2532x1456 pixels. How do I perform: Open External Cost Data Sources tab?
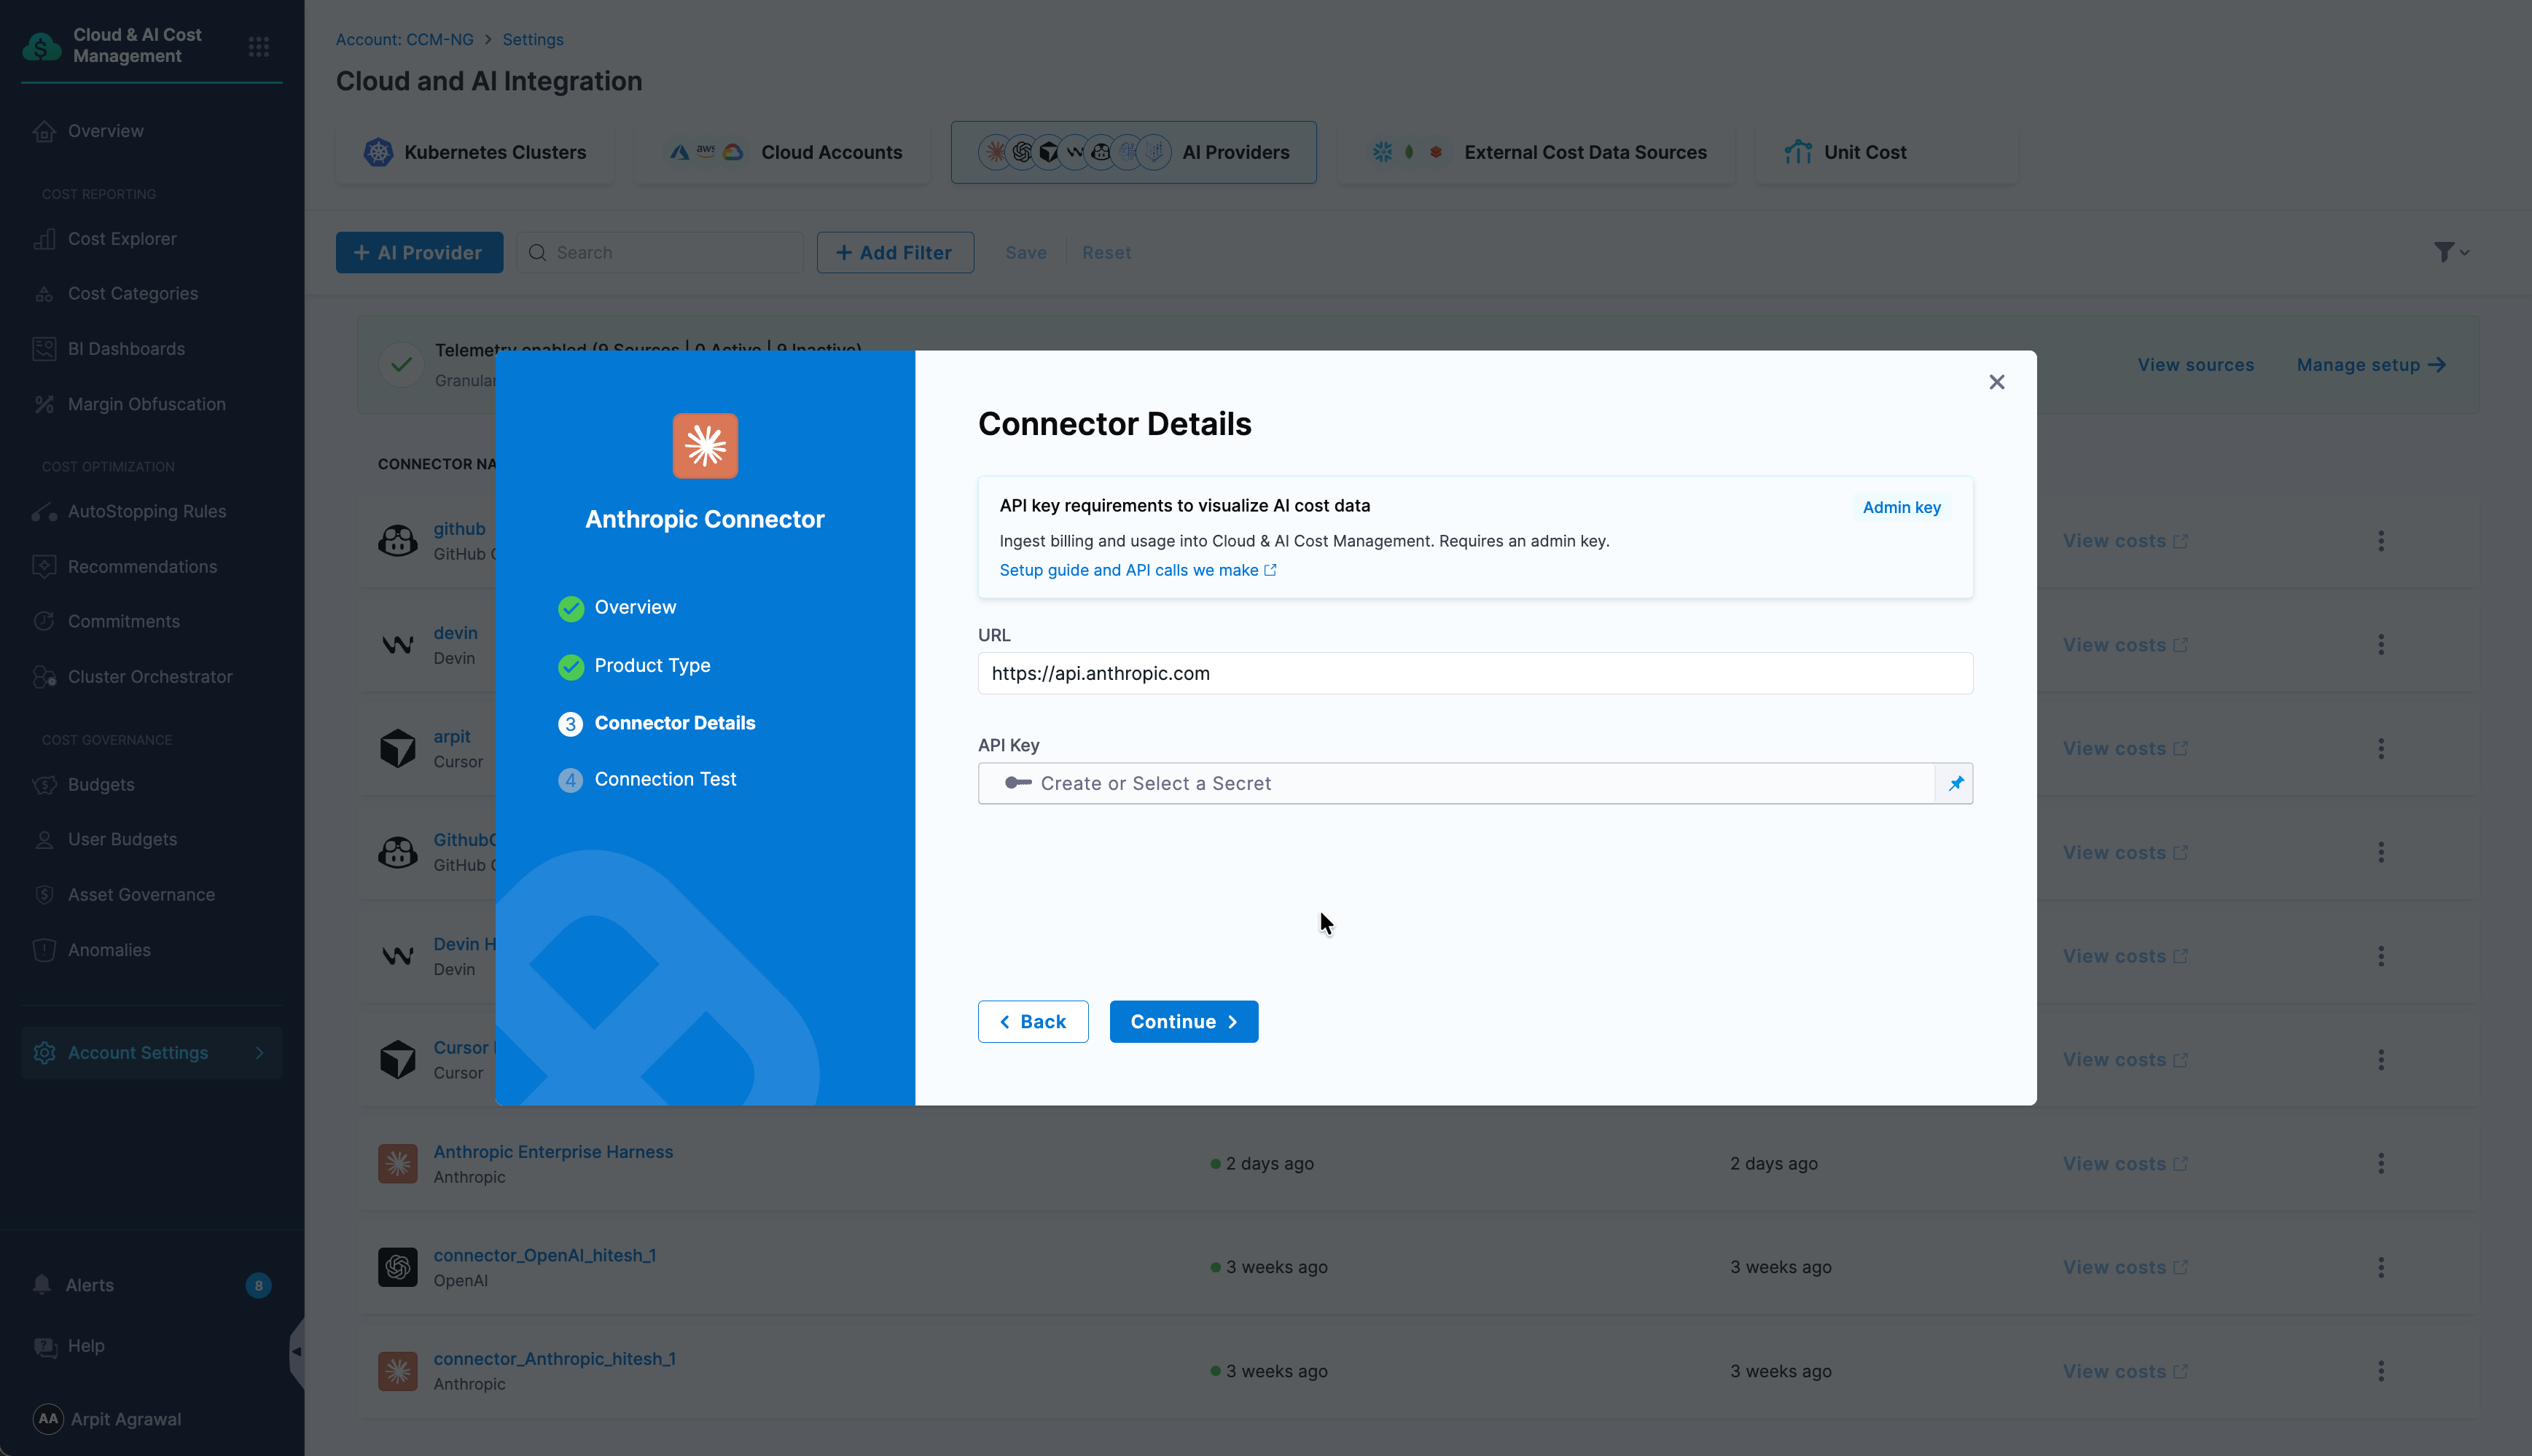(x=1536, y=152)
